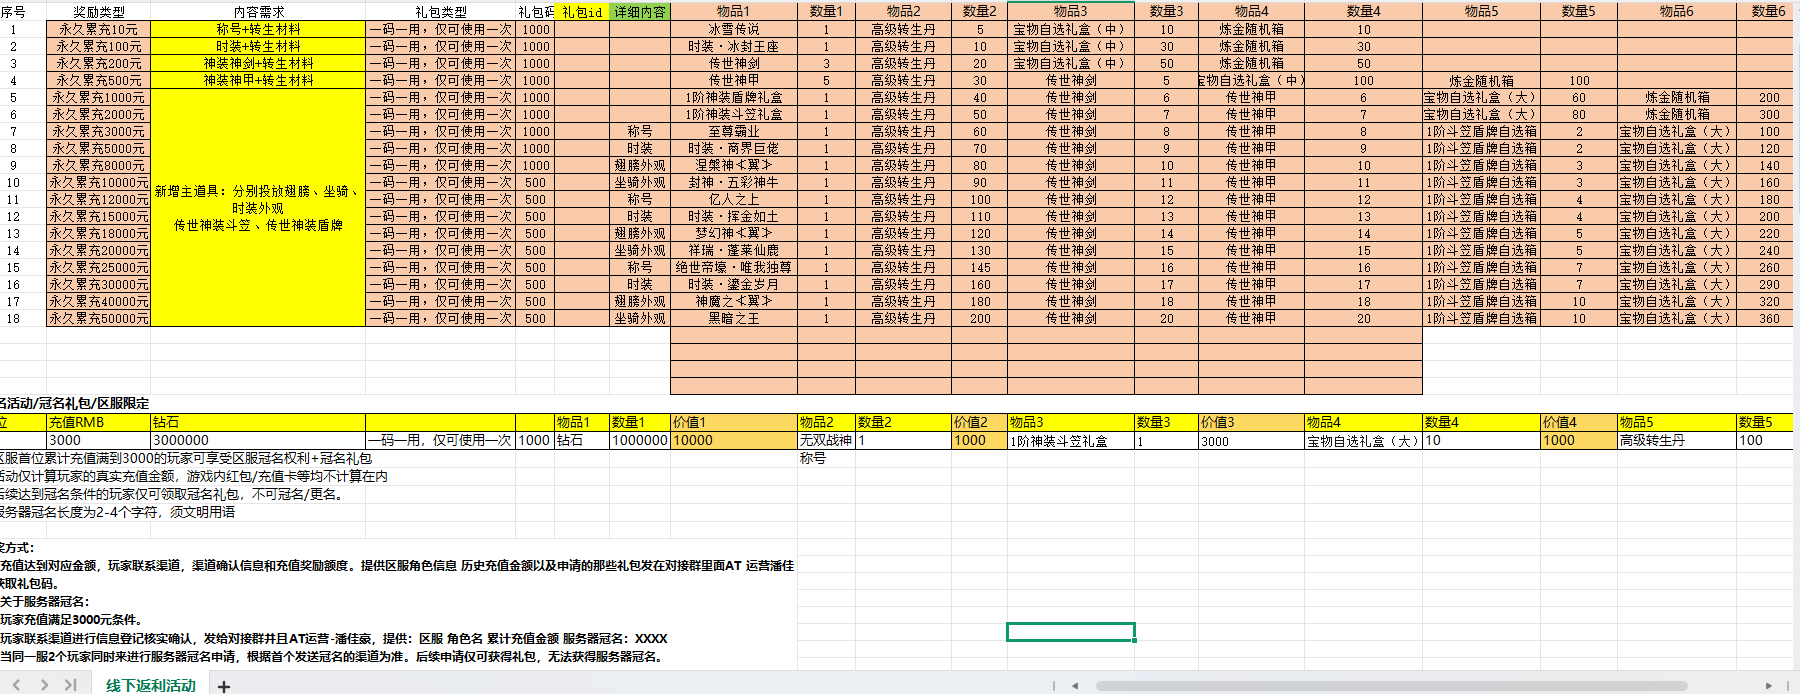1800x694 pixels.
Task: Go to the previous sheet using the arrow
Action: pyautogui.click(x=16, y=685)
